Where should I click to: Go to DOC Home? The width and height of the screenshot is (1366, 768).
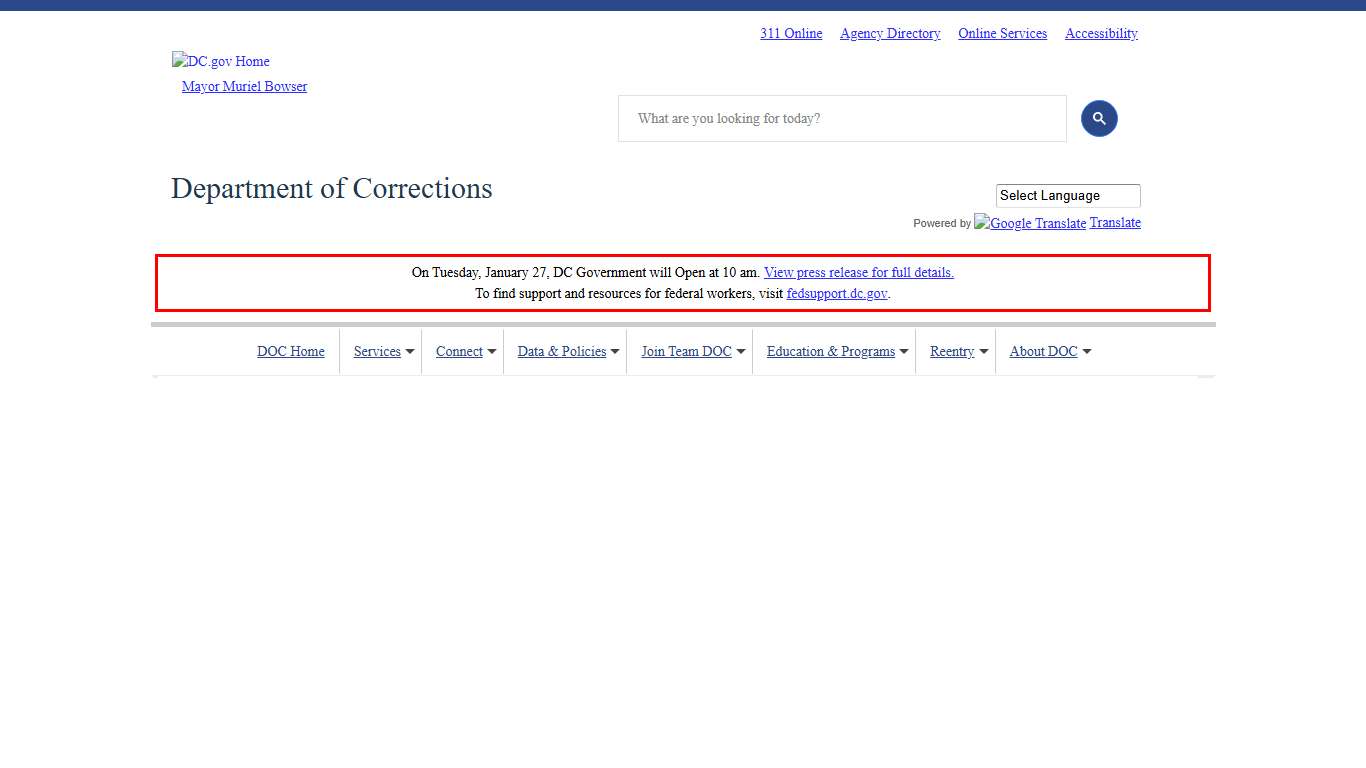290,352
